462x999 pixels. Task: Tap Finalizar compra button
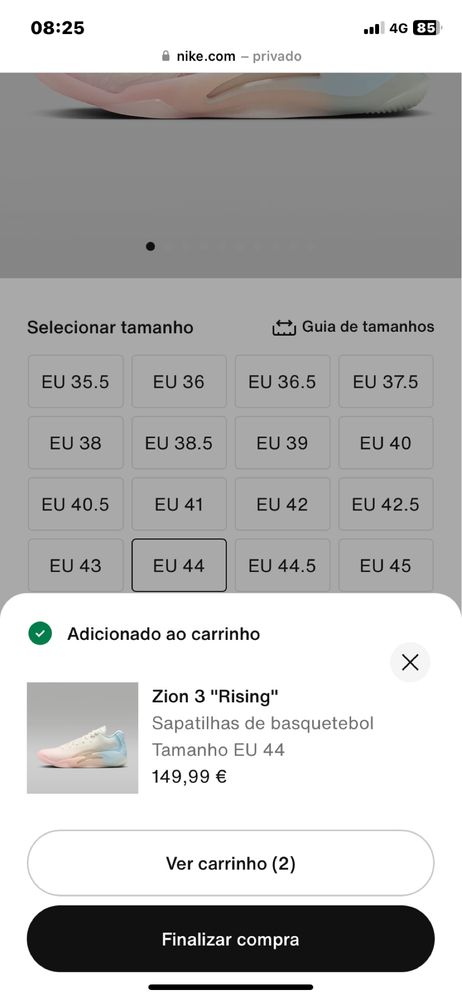(x=231, y=939)
